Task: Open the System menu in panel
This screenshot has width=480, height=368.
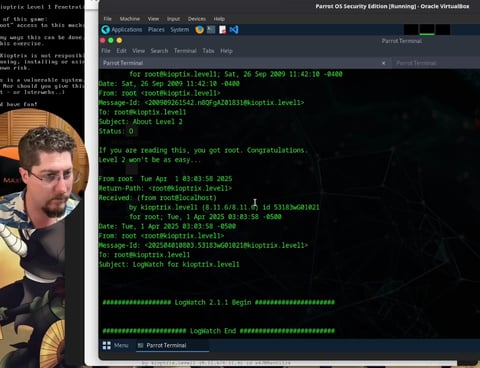Action: point(180,30)
